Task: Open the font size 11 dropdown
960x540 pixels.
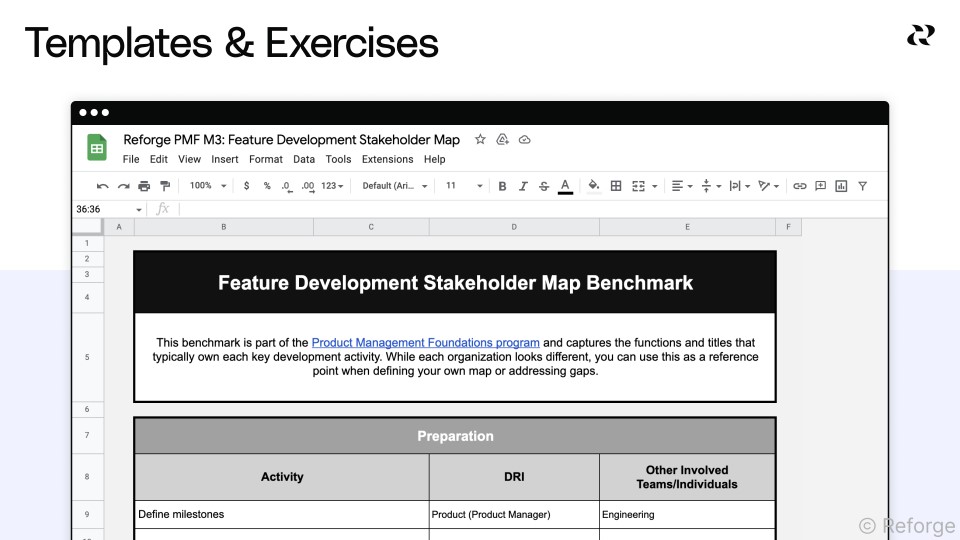Action: click(463, 186)
